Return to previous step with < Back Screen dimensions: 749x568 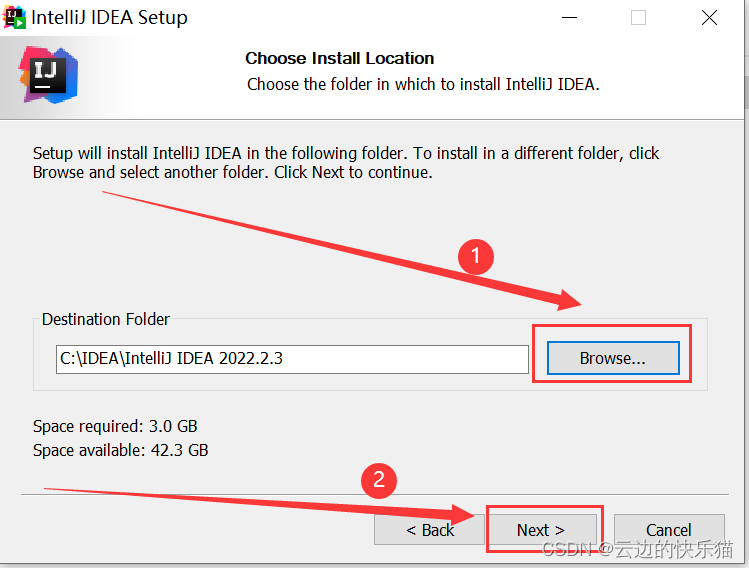[x=429, y=530]
